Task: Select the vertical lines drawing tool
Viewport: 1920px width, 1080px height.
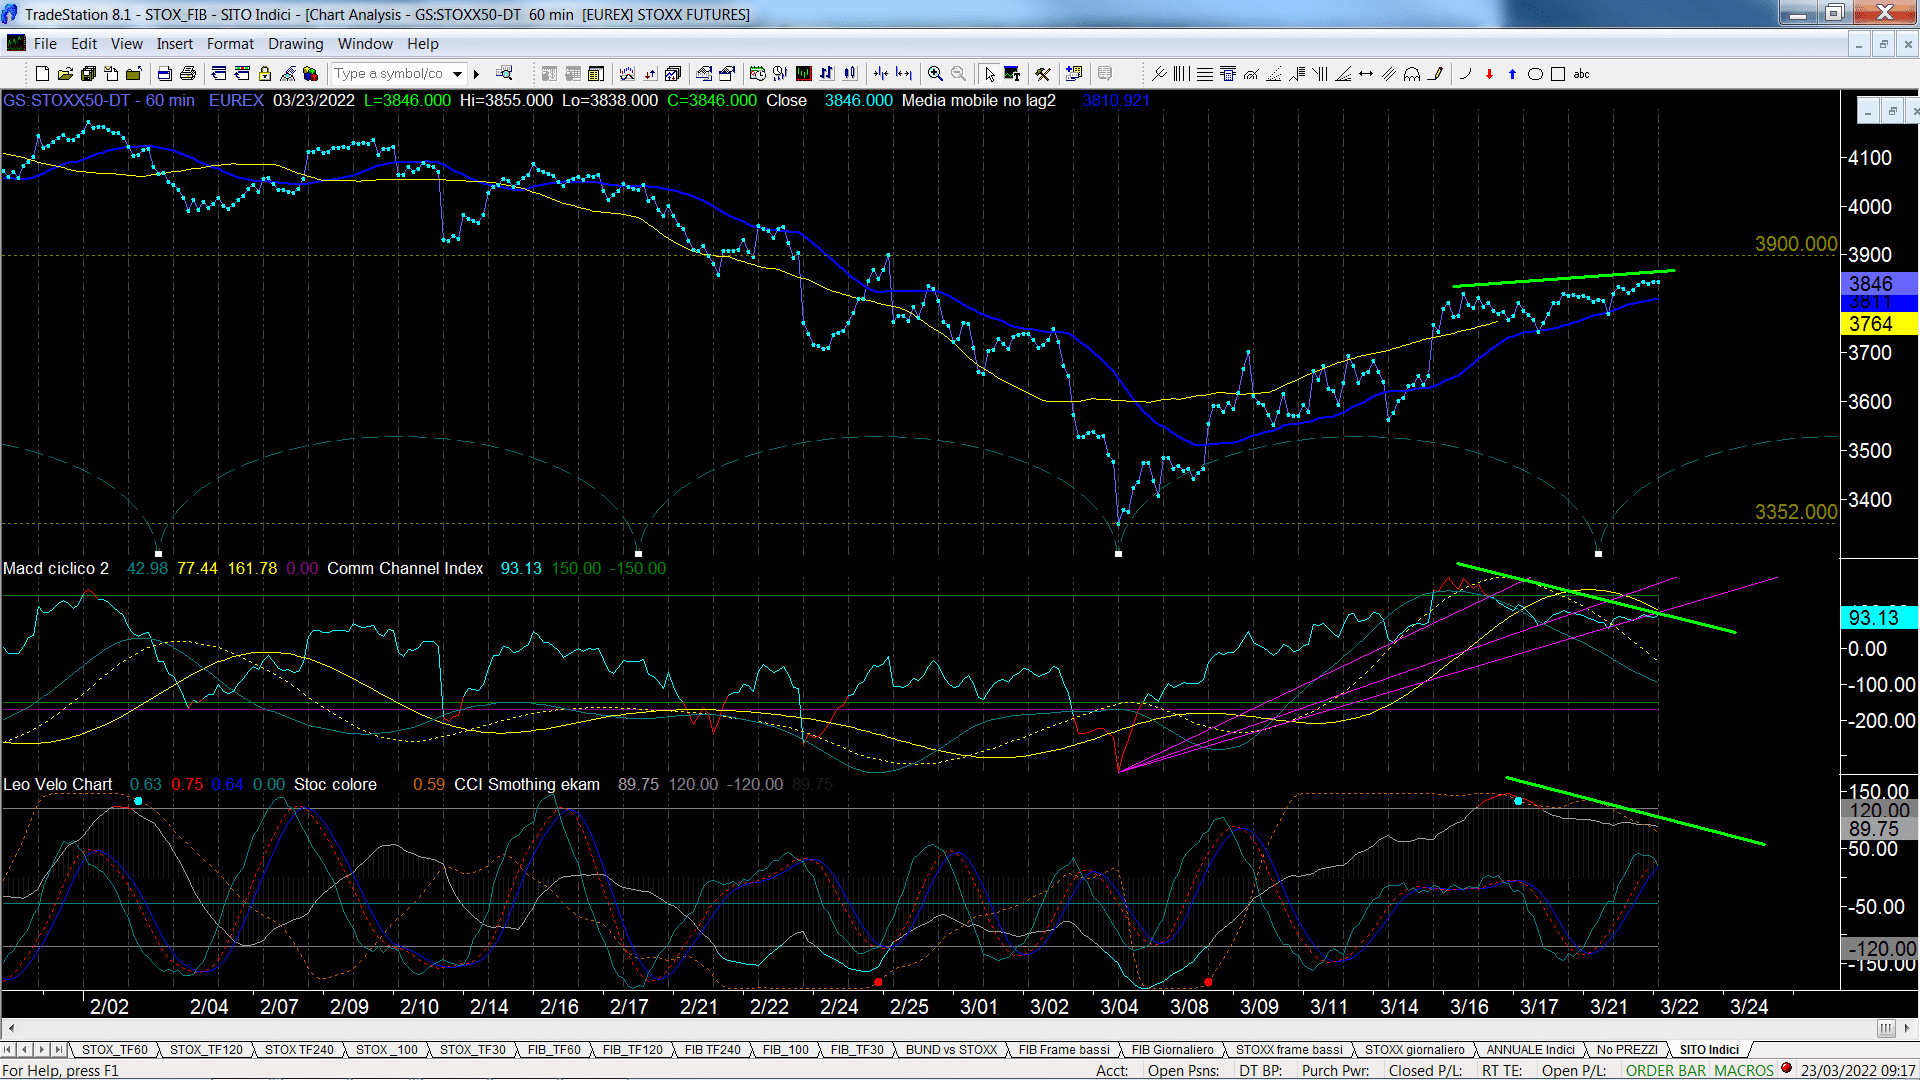Action: 1182,74
